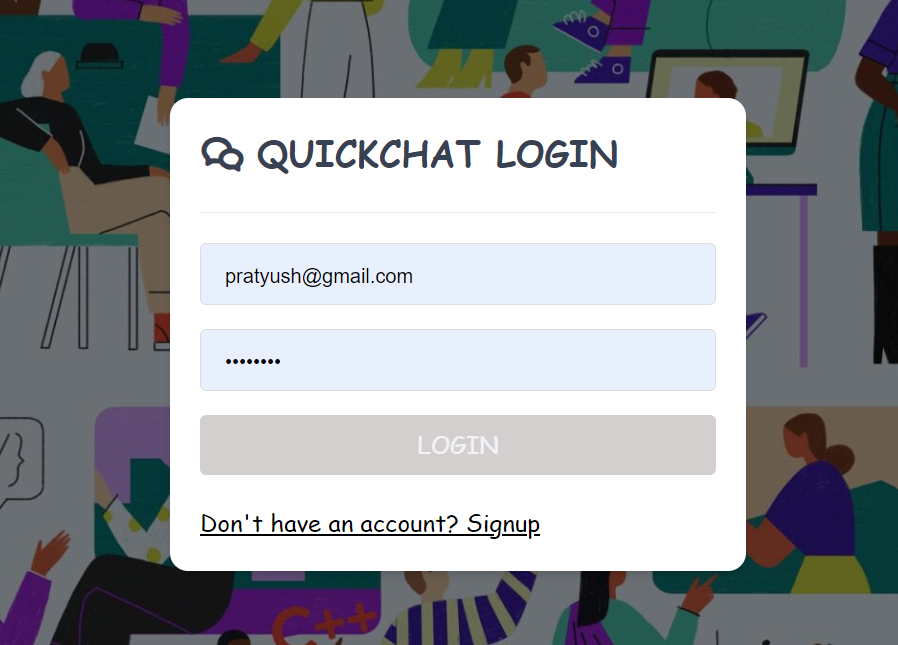Viewport: 898px width, 645px height.
Task: Focus the email field containing pratyush@gmail.com
Action: click(457, 275)
